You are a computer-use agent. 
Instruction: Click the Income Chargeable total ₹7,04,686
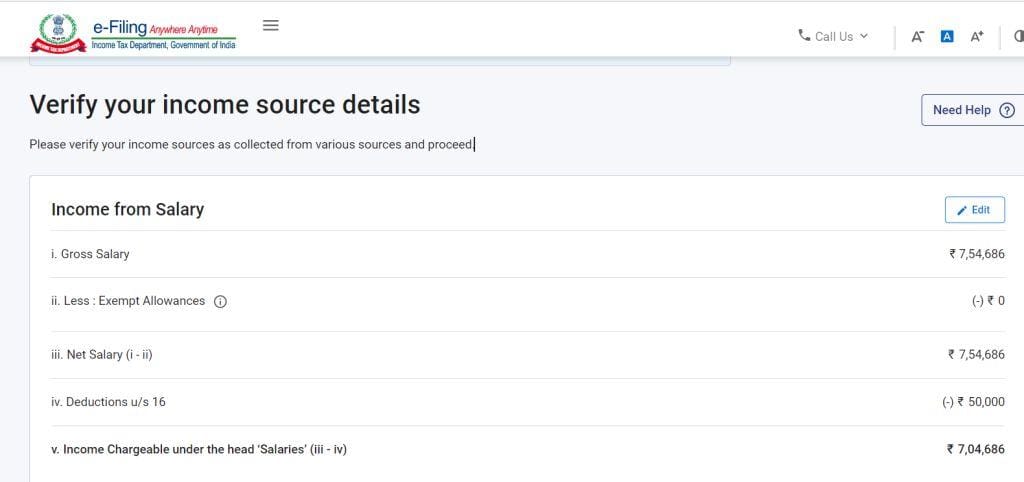[975, 449]
